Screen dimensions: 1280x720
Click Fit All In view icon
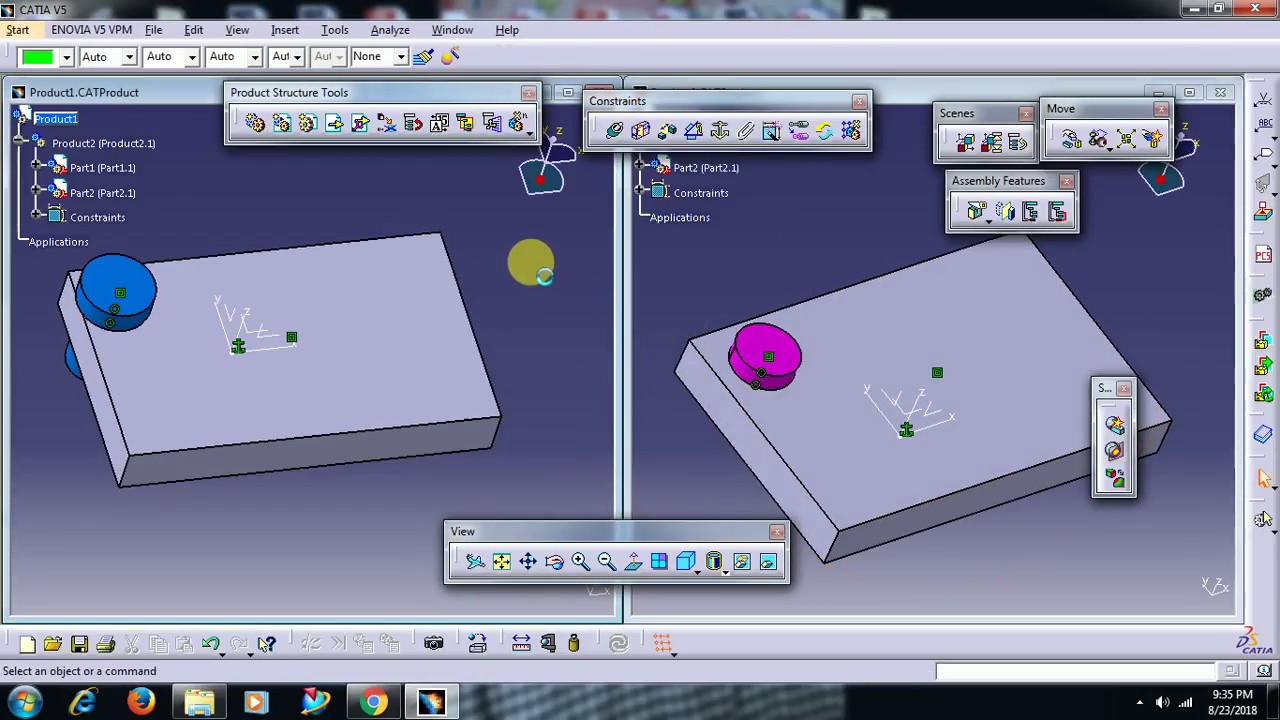point(501,562)
